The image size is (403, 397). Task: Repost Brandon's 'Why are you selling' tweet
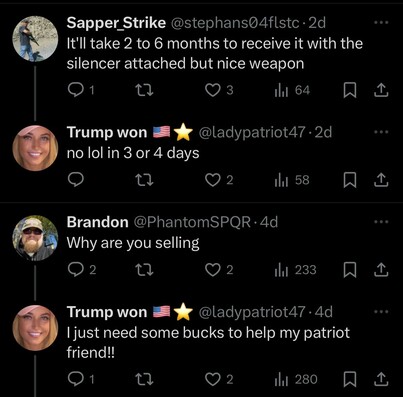click(x=145, y=270)
